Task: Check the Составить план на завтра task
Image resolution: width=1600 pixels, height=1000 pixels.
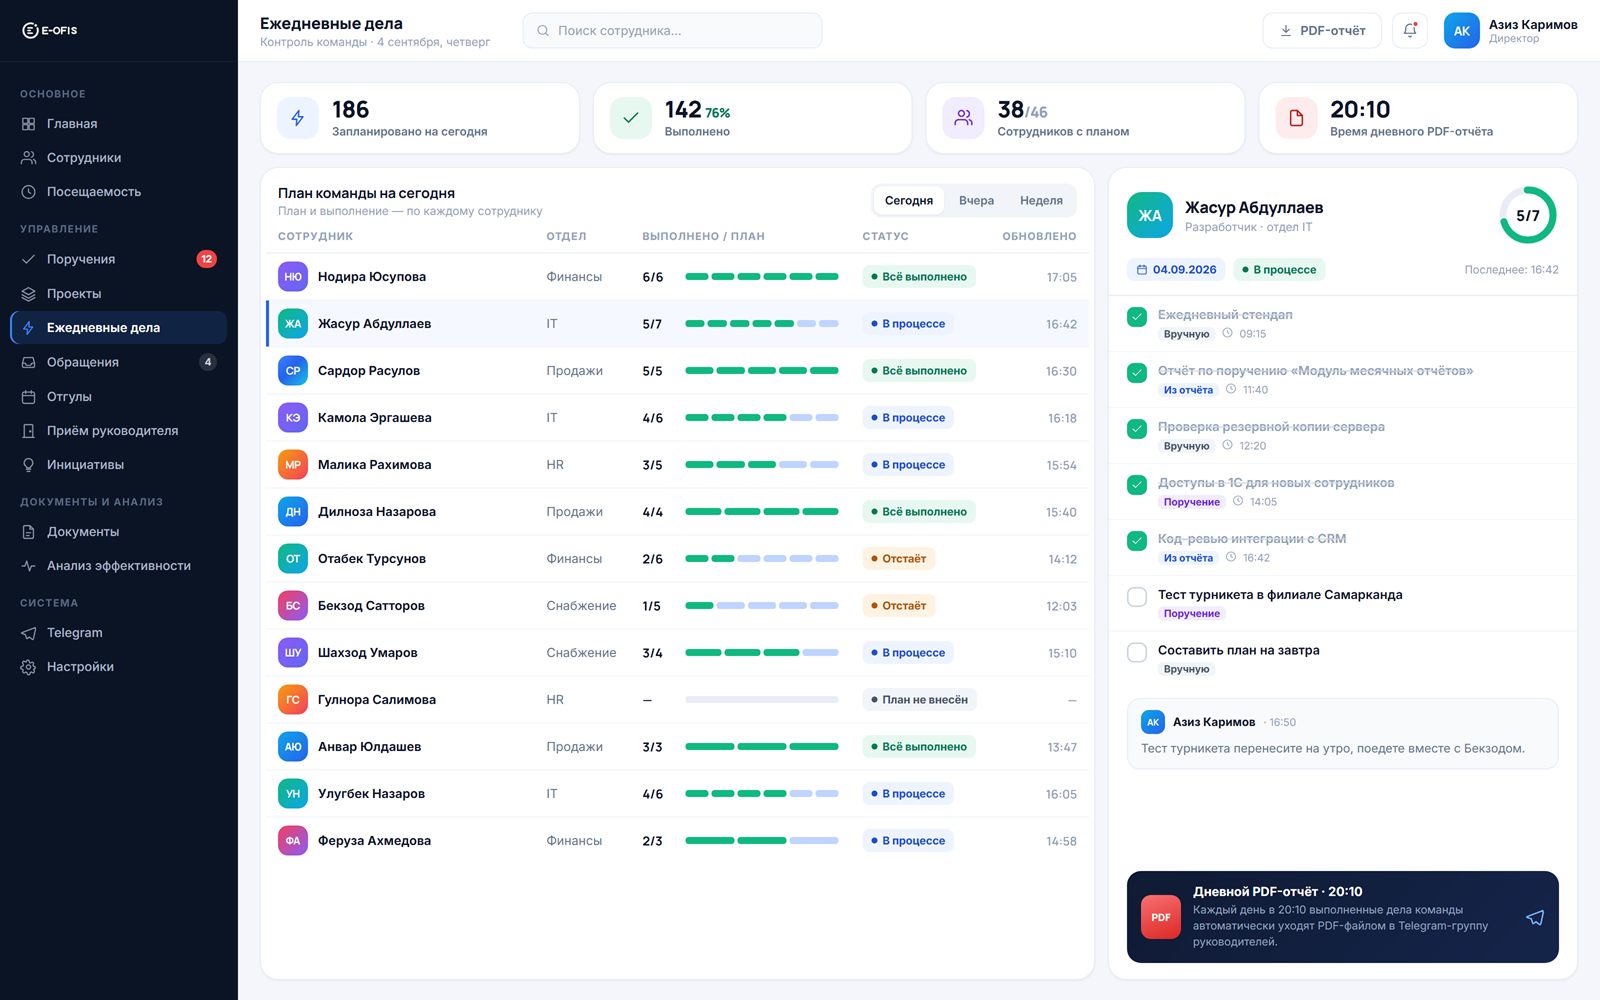Action: 1137,652
